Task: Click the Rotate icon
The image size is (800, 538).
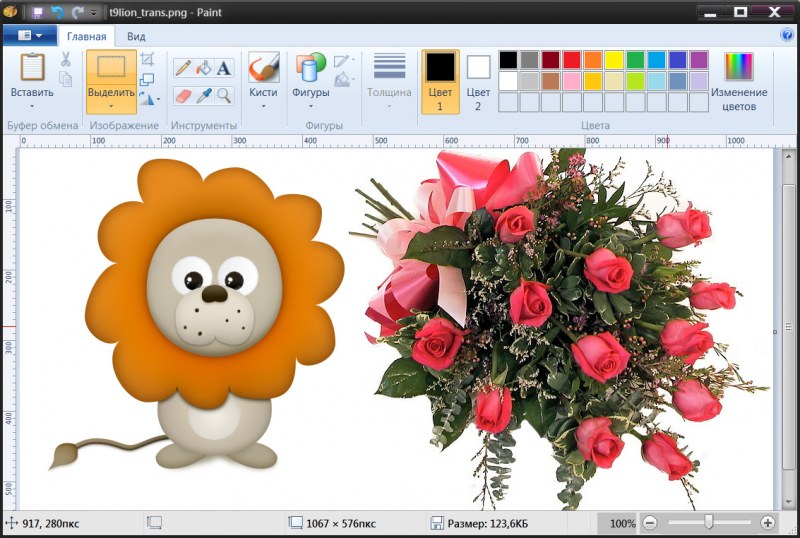Action: [x=146, y=99]
